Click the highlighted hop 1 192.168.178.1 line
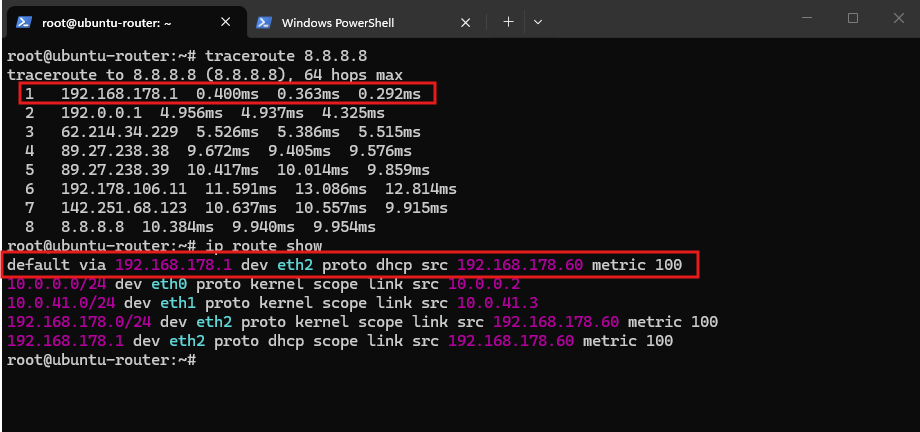 coord(226,94)
